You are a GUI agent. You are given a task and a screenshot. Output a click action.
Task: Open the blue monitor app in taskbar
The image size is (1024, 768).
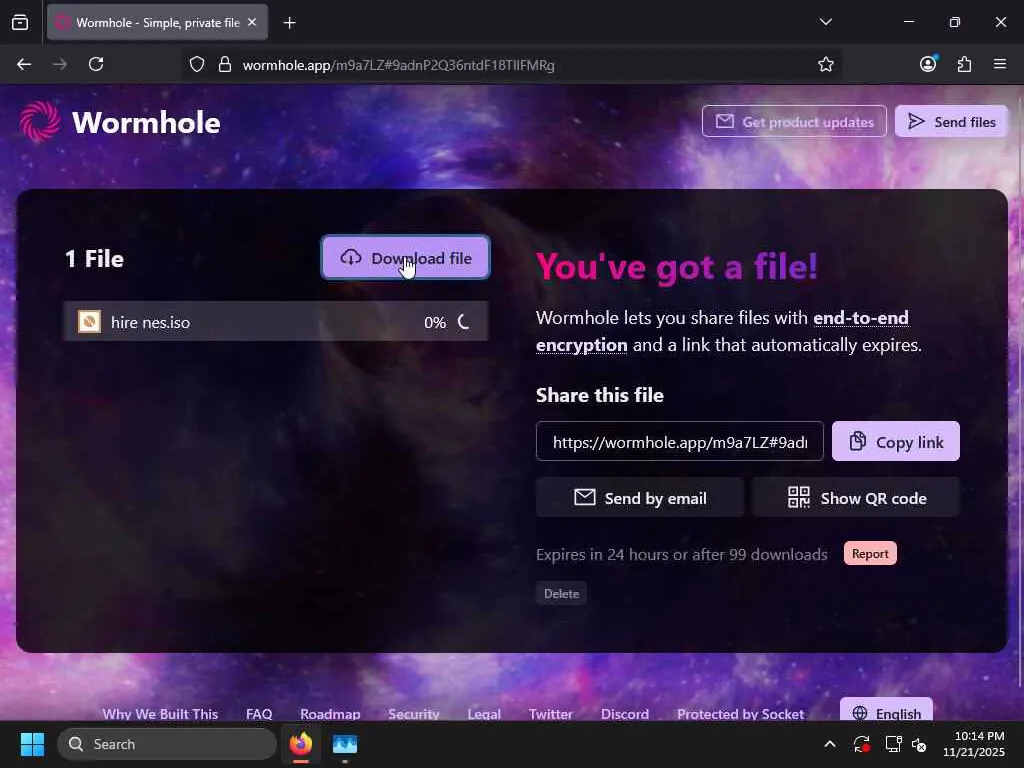coord(345,744)
